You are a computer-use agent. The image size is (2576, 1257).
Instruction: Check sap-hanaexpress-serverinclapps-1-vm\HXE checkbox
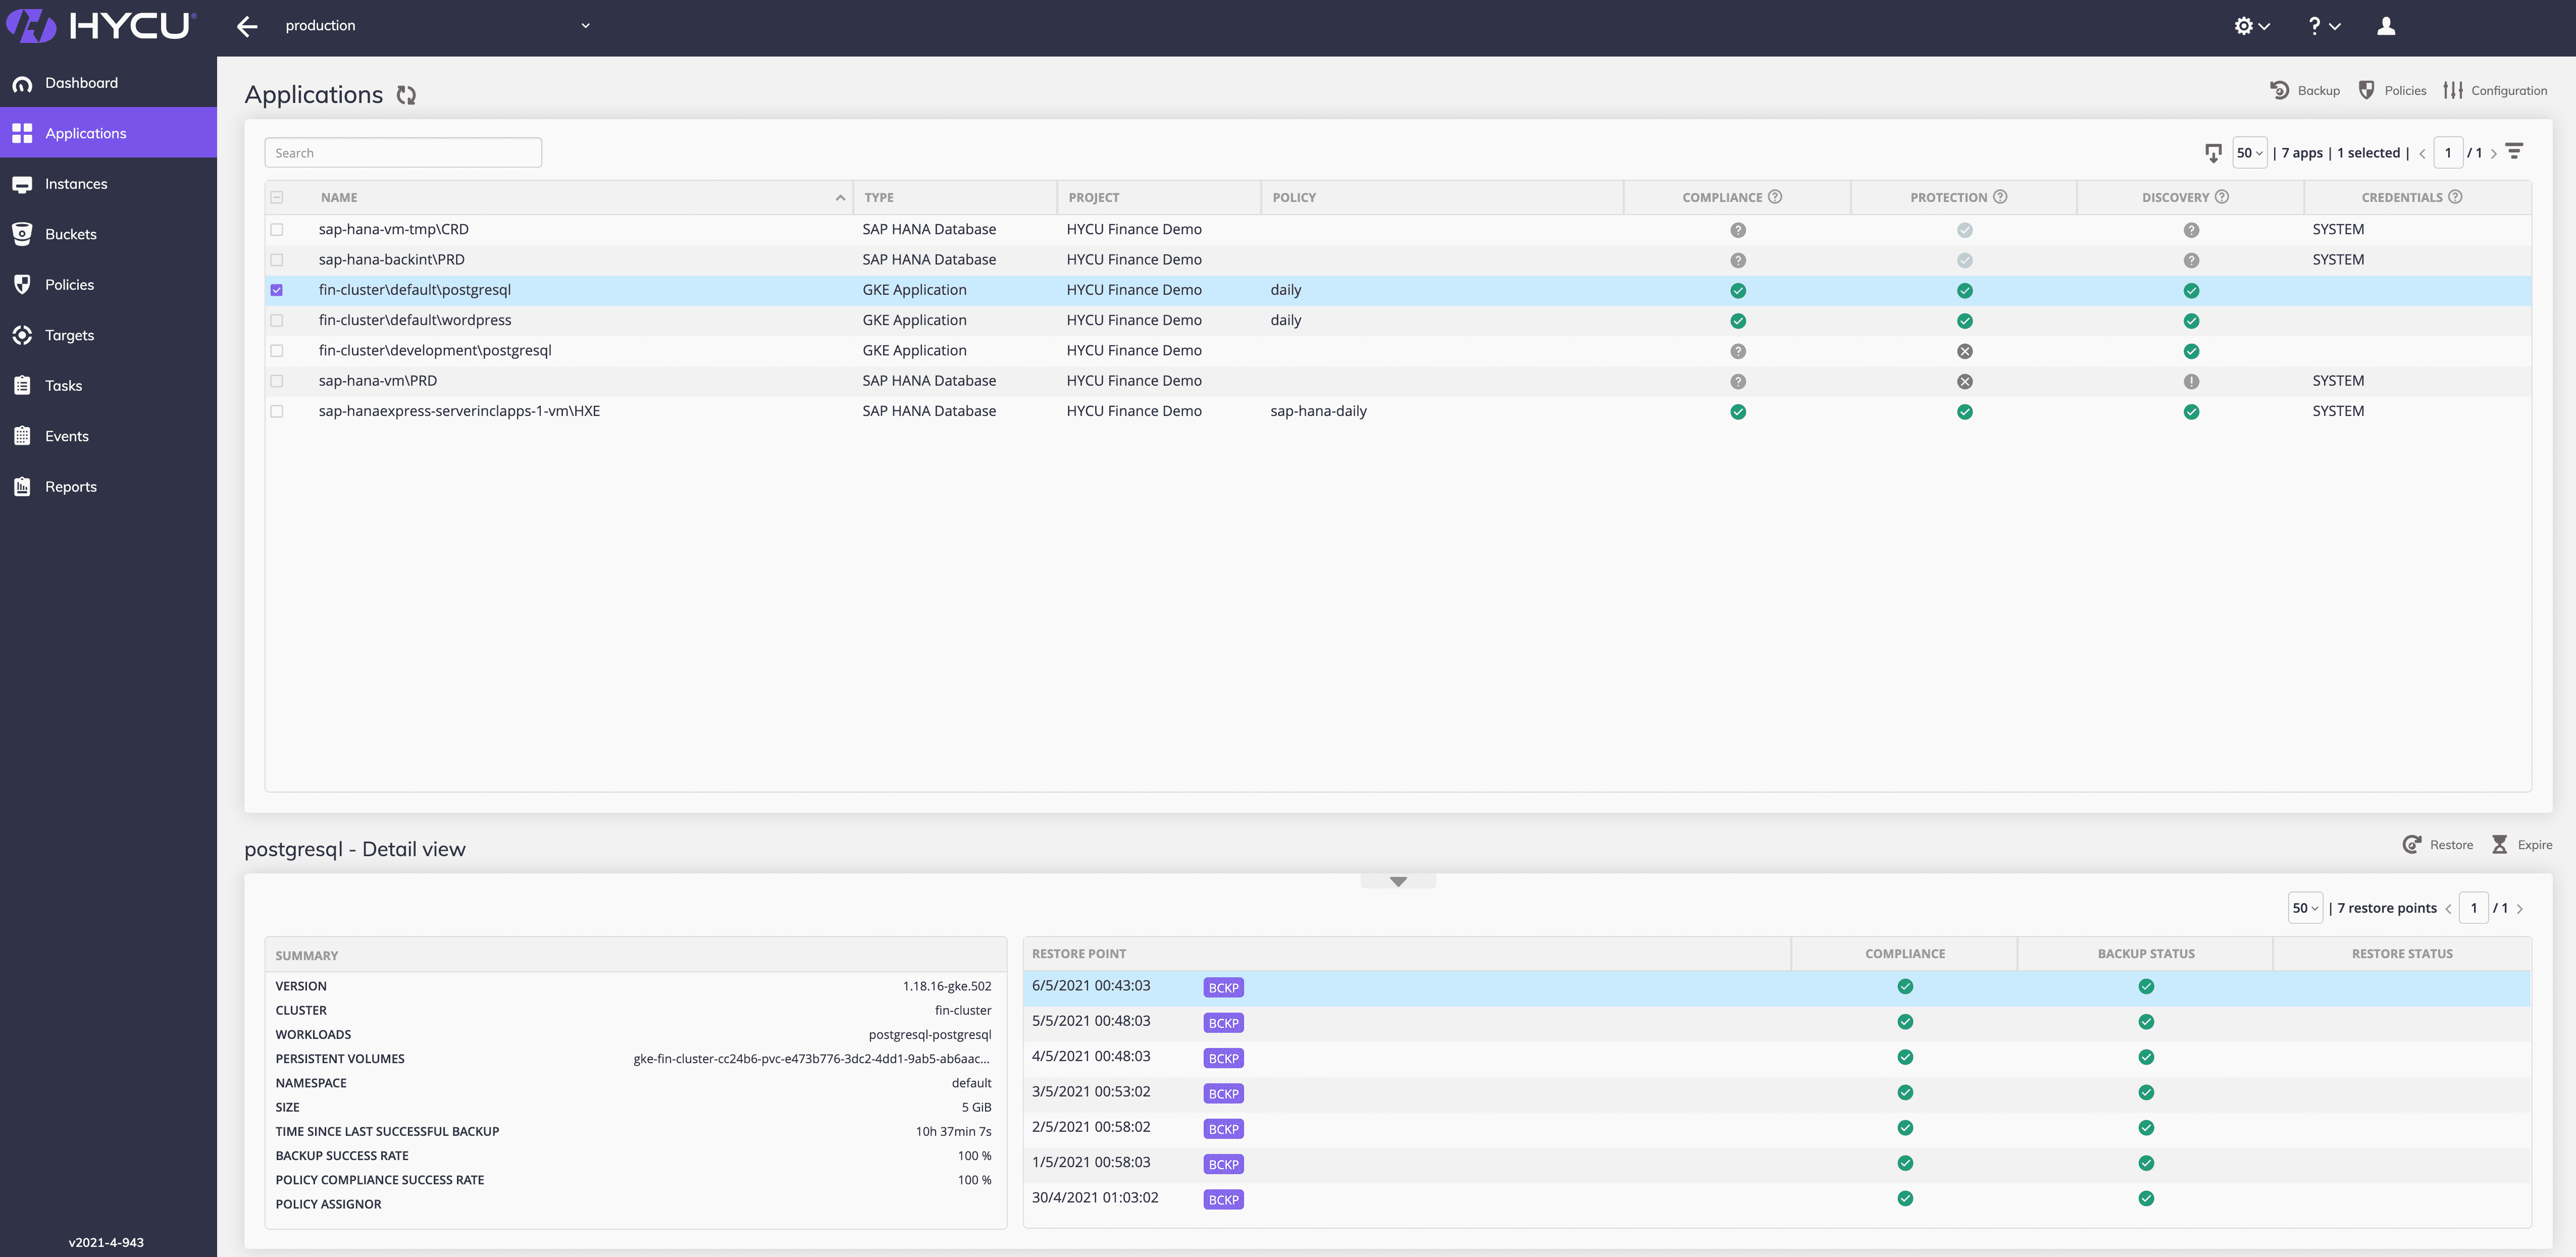(277, 411)
